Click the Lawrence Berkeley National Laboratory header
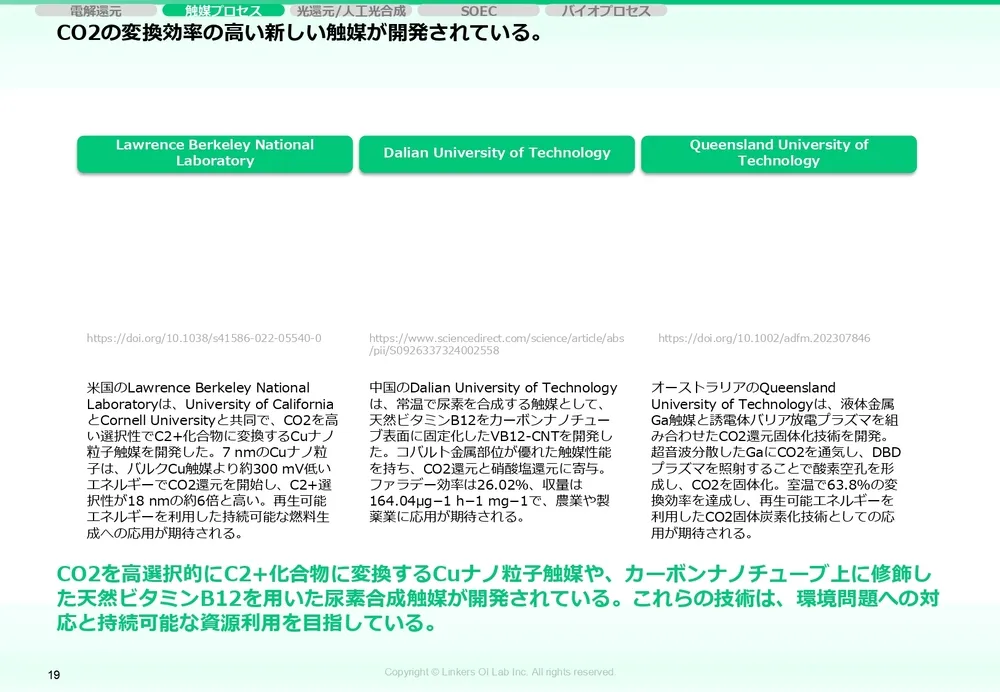The width and height of the screenshot is (1000, 692). pyautogui.click(x=215, y=153)
